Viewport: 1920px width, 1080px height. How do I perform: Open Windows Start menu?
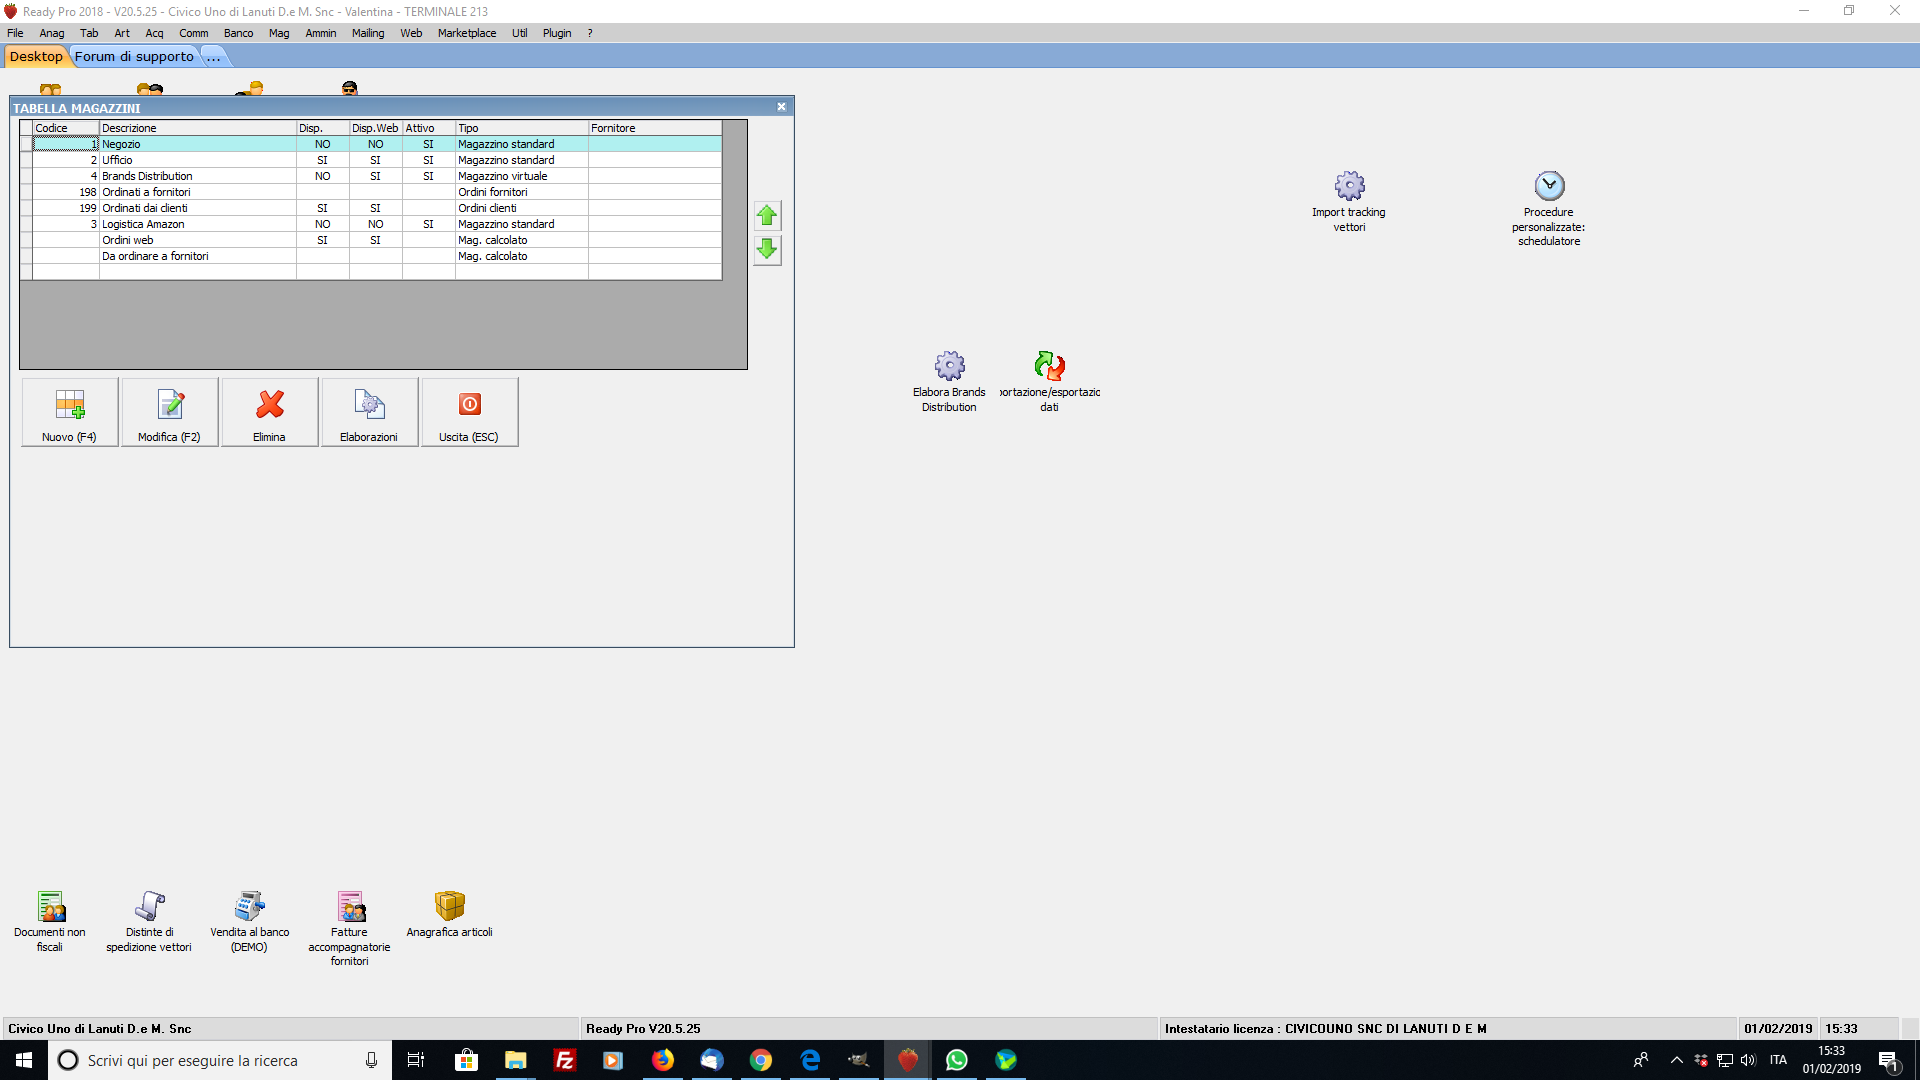[x=24, y=1060]
